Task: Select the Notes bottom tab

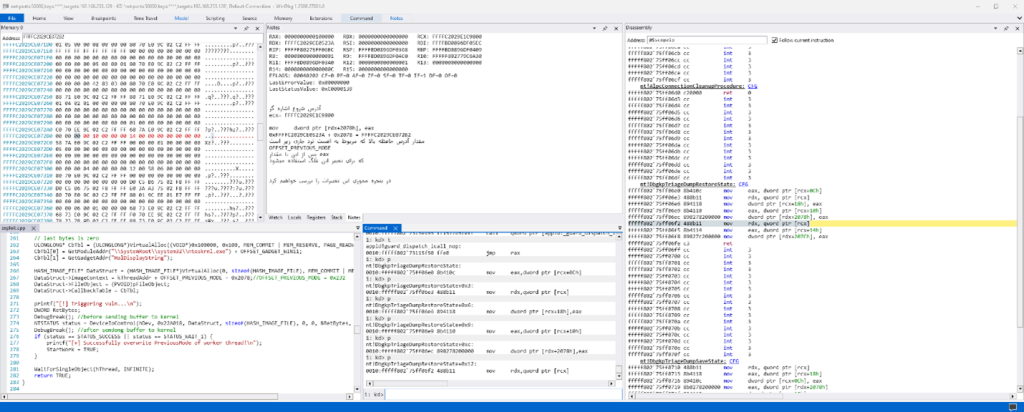Action: coord(353,217)
